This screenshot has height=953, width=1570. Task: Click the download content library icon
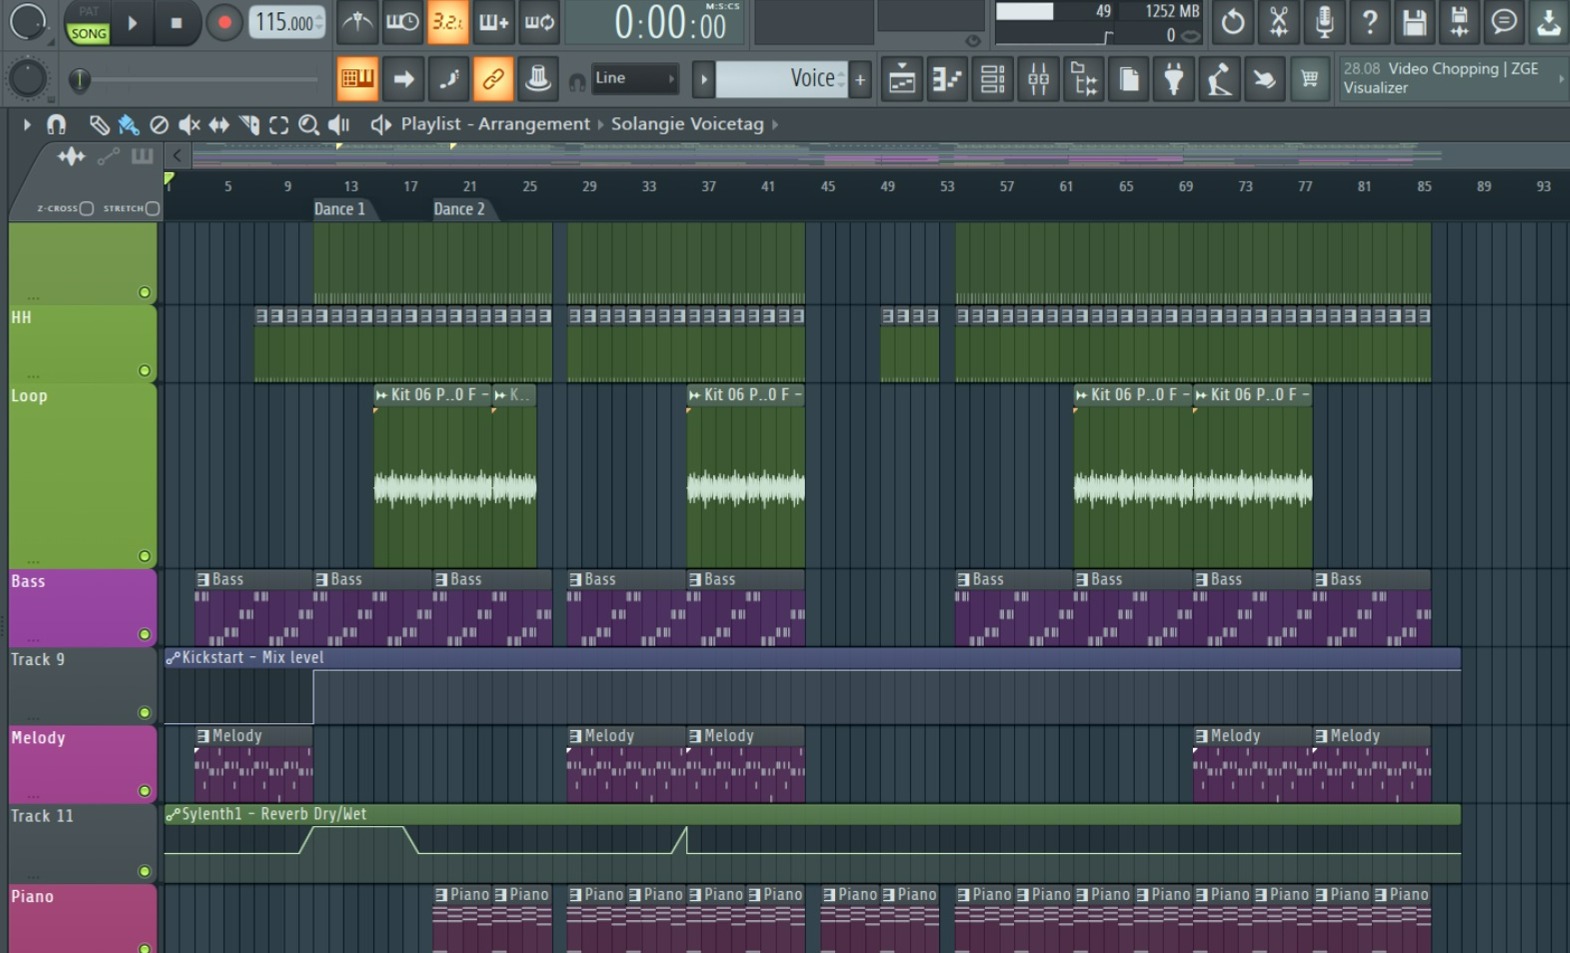[x=1549, y=22]
